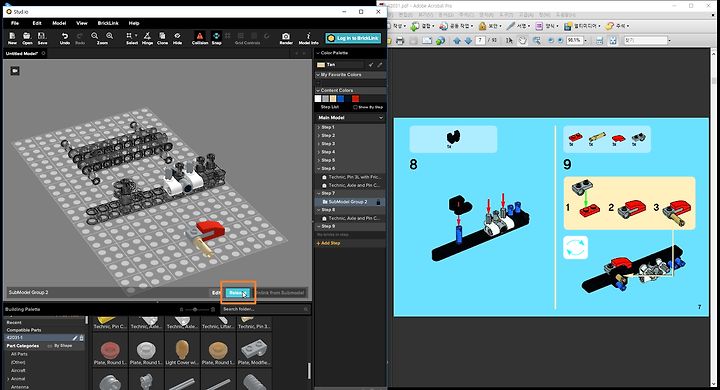Open the Model menu

pos(59,23)
